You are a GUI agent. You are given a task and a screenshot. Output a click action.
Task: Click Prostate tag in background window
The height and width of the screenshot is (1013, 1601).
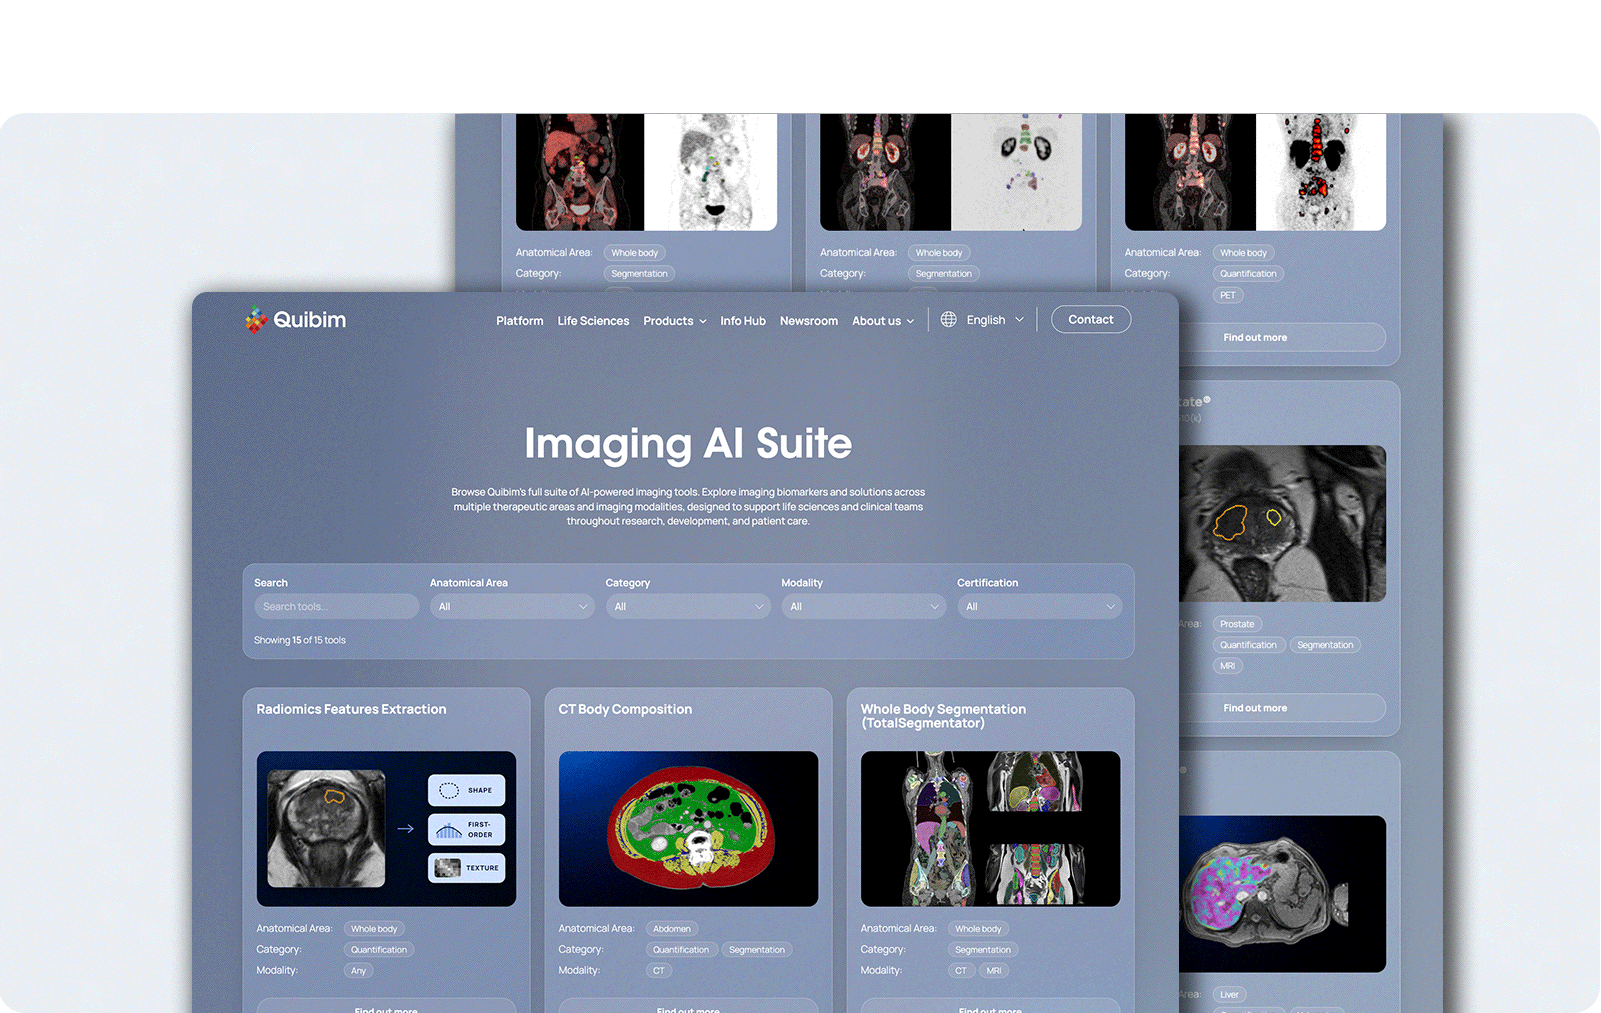1237,624
